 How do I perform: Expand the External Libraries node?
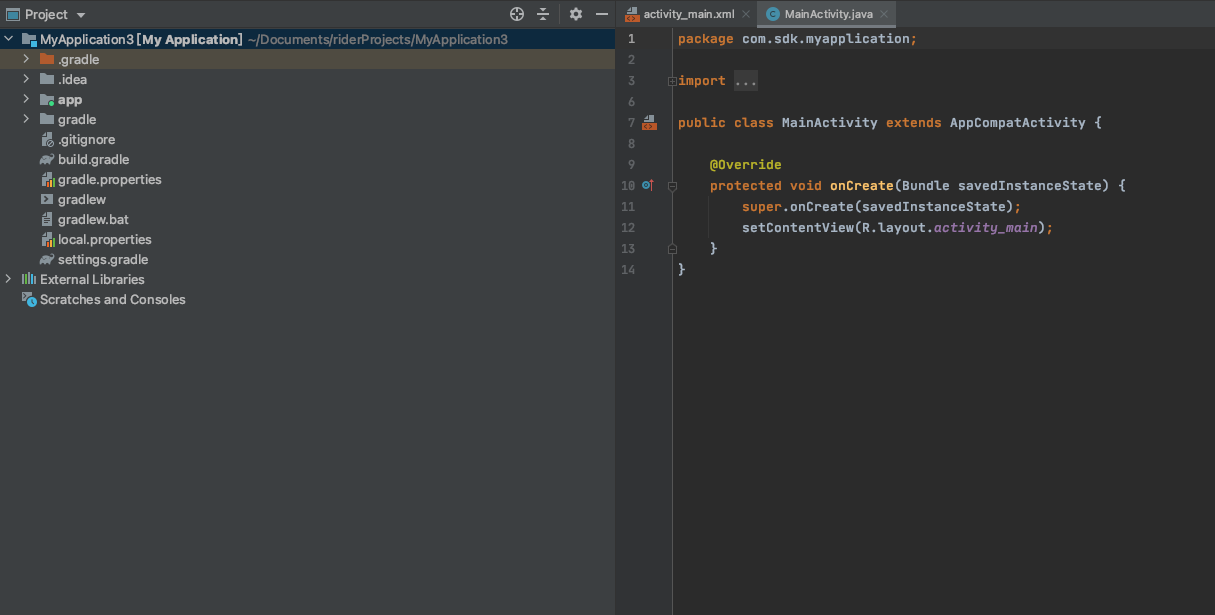8,279
